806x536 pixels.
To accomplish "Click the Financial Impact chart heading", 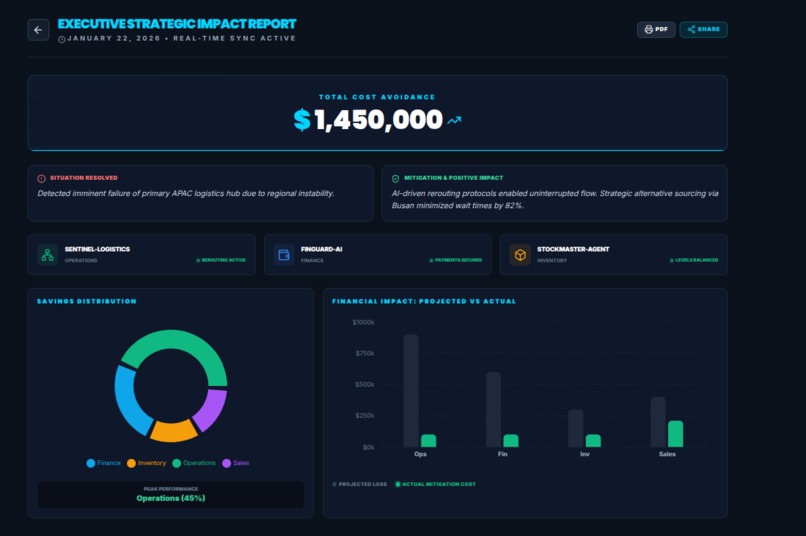I will click(424, 301).
